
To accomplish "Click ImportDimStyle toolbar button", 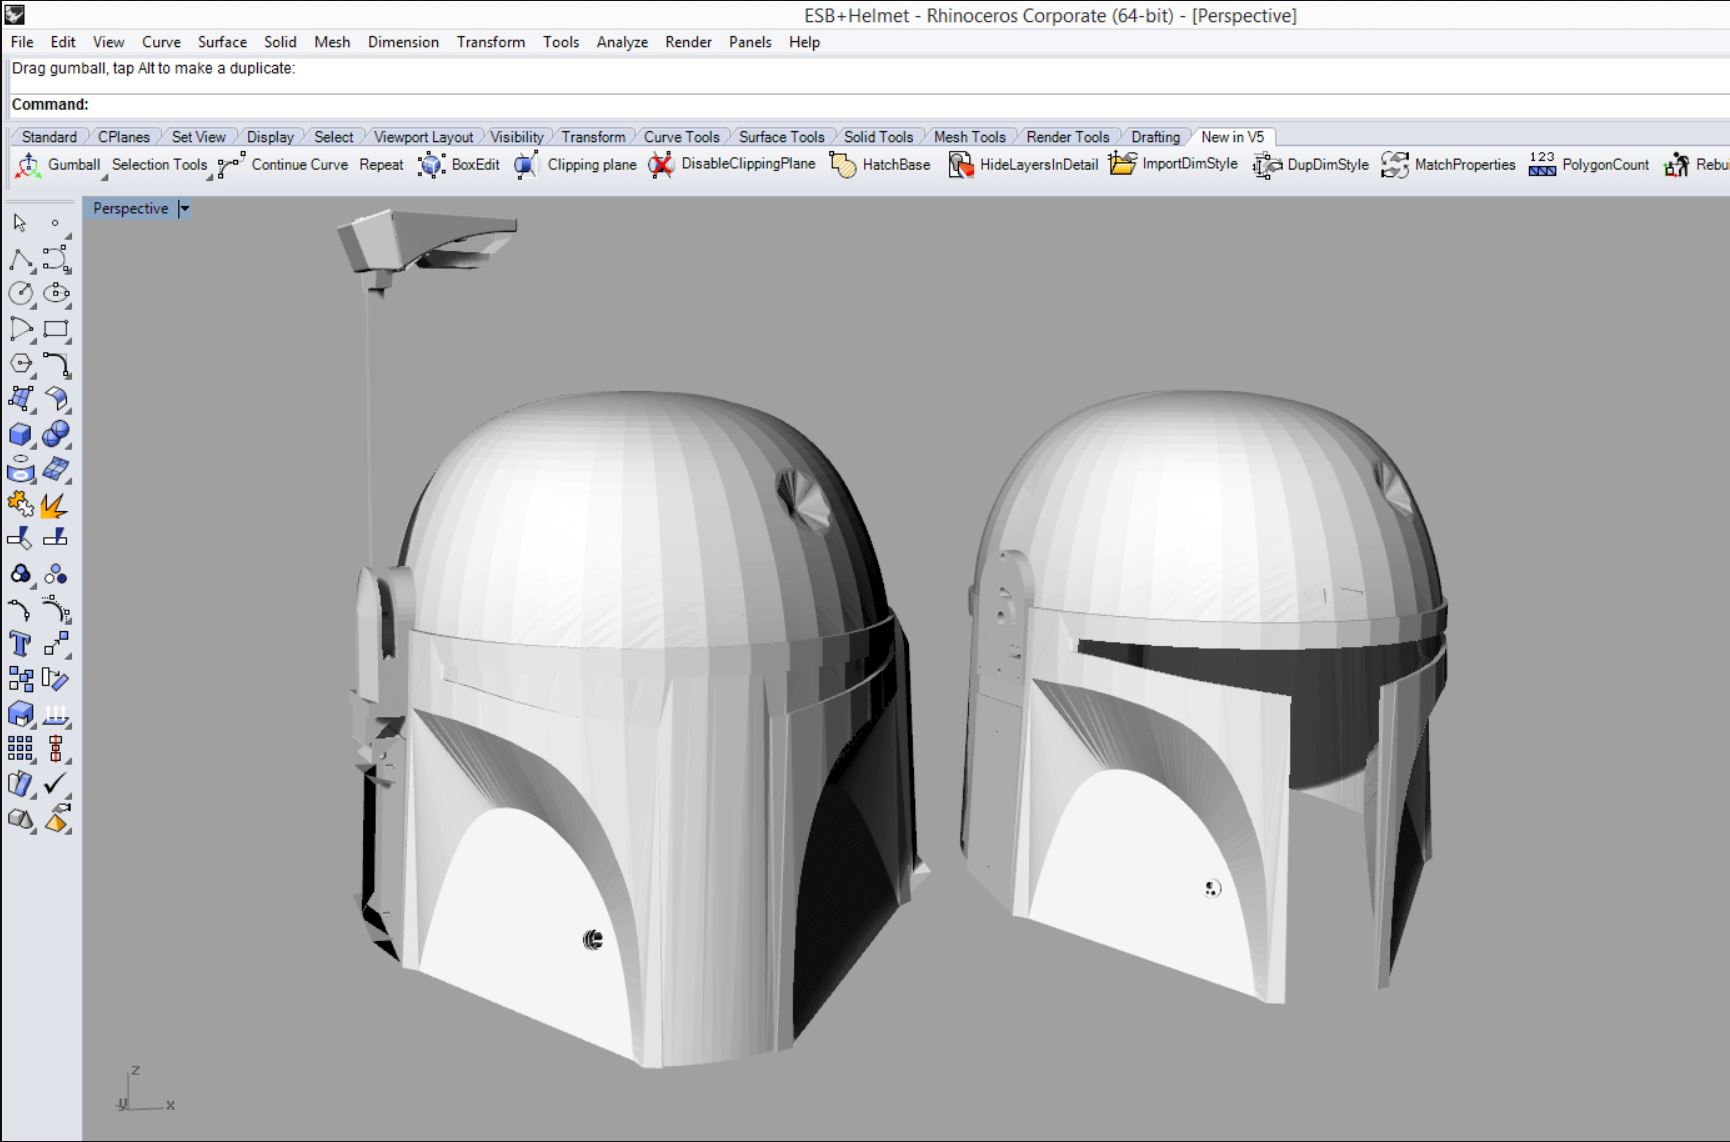I will pos(1174,165).
